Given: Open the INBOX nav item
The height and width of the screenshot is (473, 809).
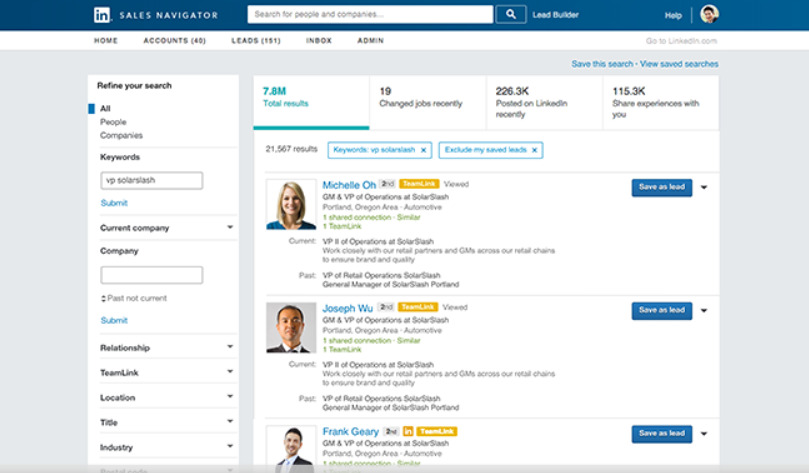Looking at the screenshot, I should tap(319, 40).
